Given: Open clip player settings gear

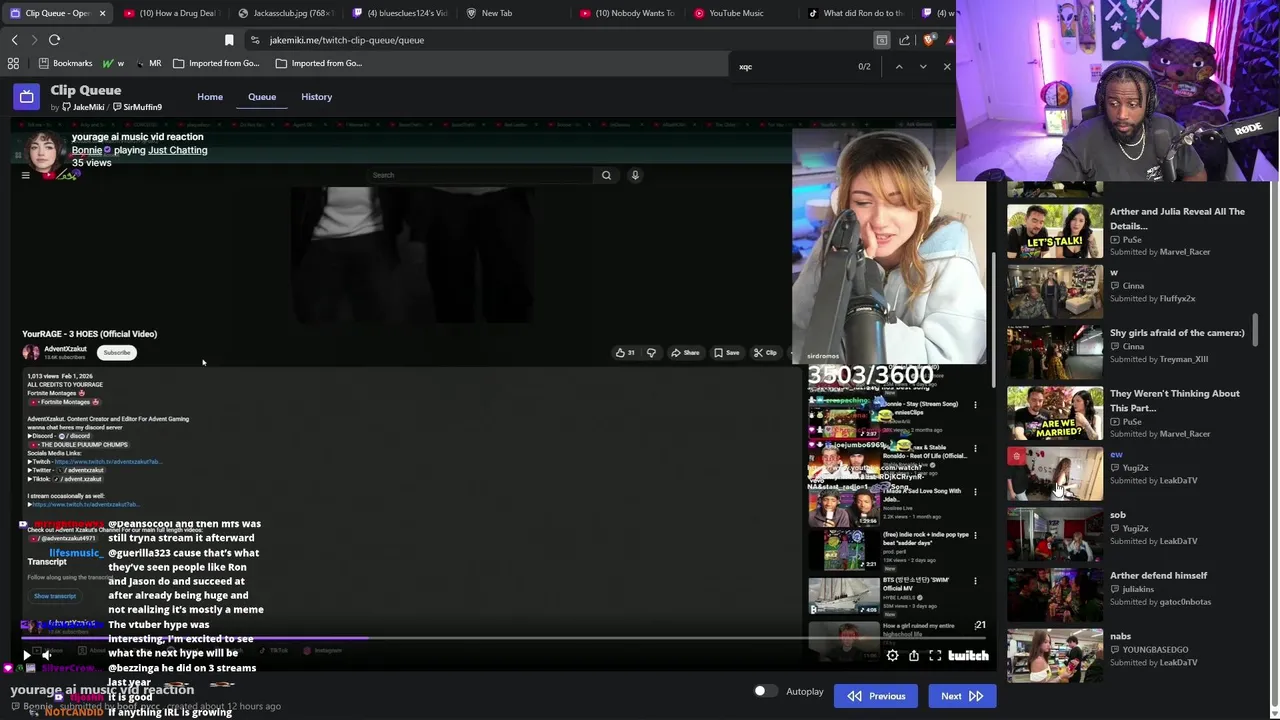Looking at the screenshot, I should 892,656.
